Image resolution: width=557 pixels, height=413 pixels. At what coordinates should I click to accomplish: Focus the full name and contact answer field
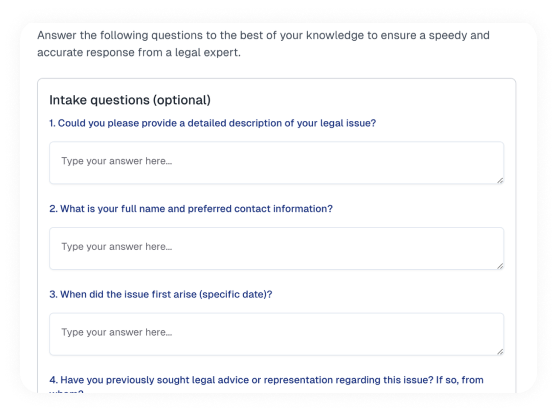click(276, 249)
